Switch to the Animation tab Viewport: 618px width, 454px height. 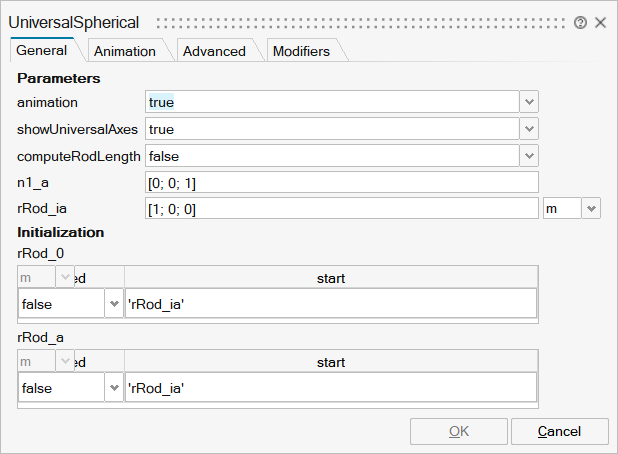click(x=124, y=51)
